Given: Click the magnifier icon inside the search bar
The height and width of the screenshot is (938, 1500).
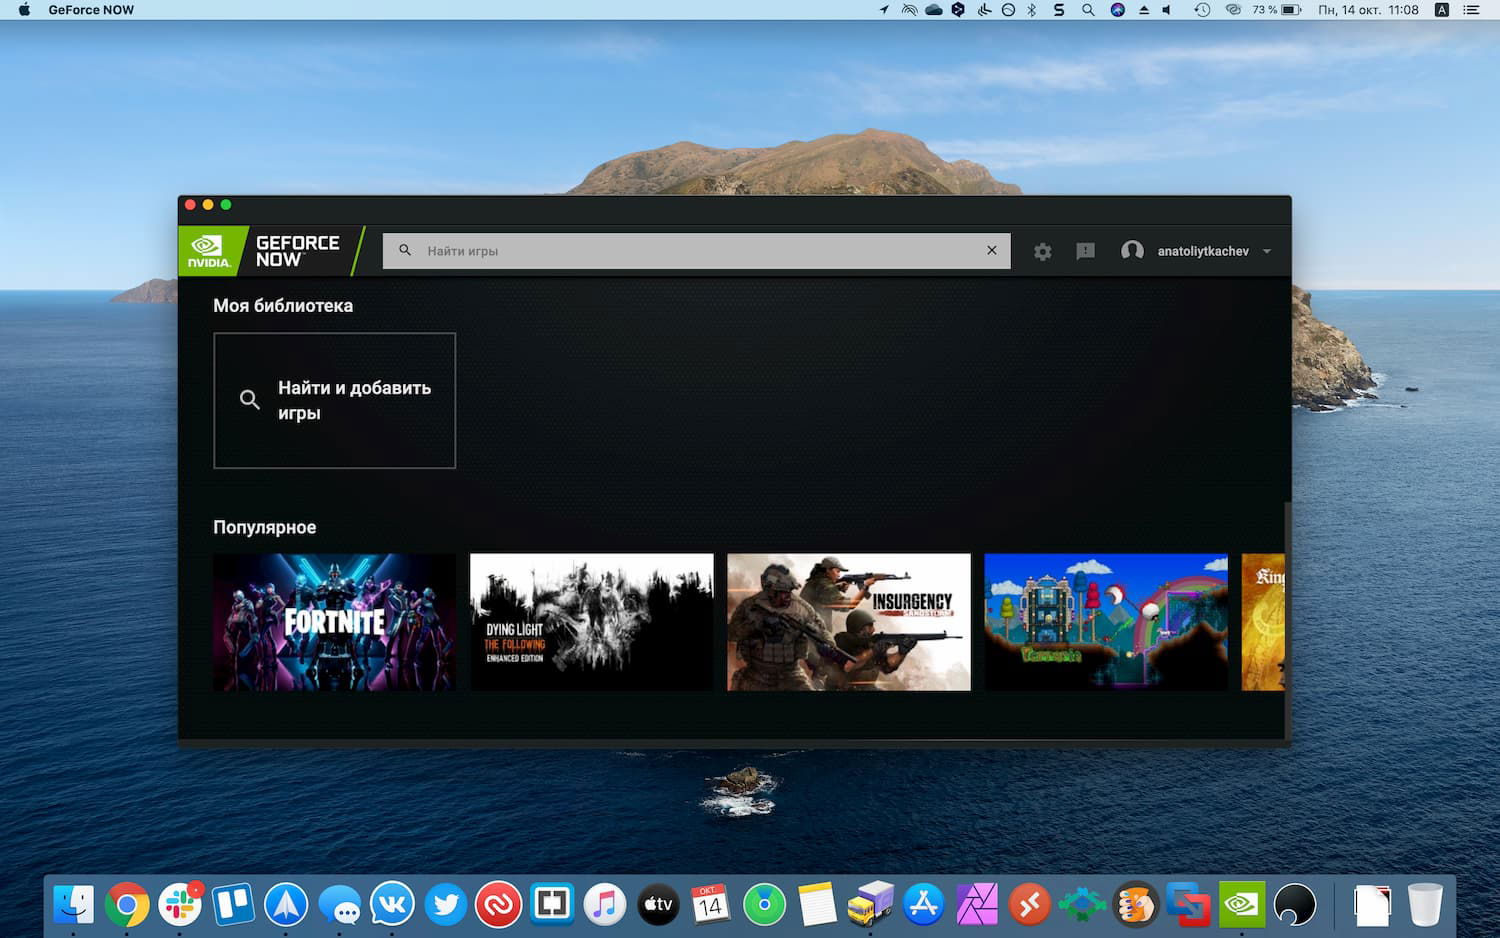Looking at the screenshot, I should click(405, 250).
